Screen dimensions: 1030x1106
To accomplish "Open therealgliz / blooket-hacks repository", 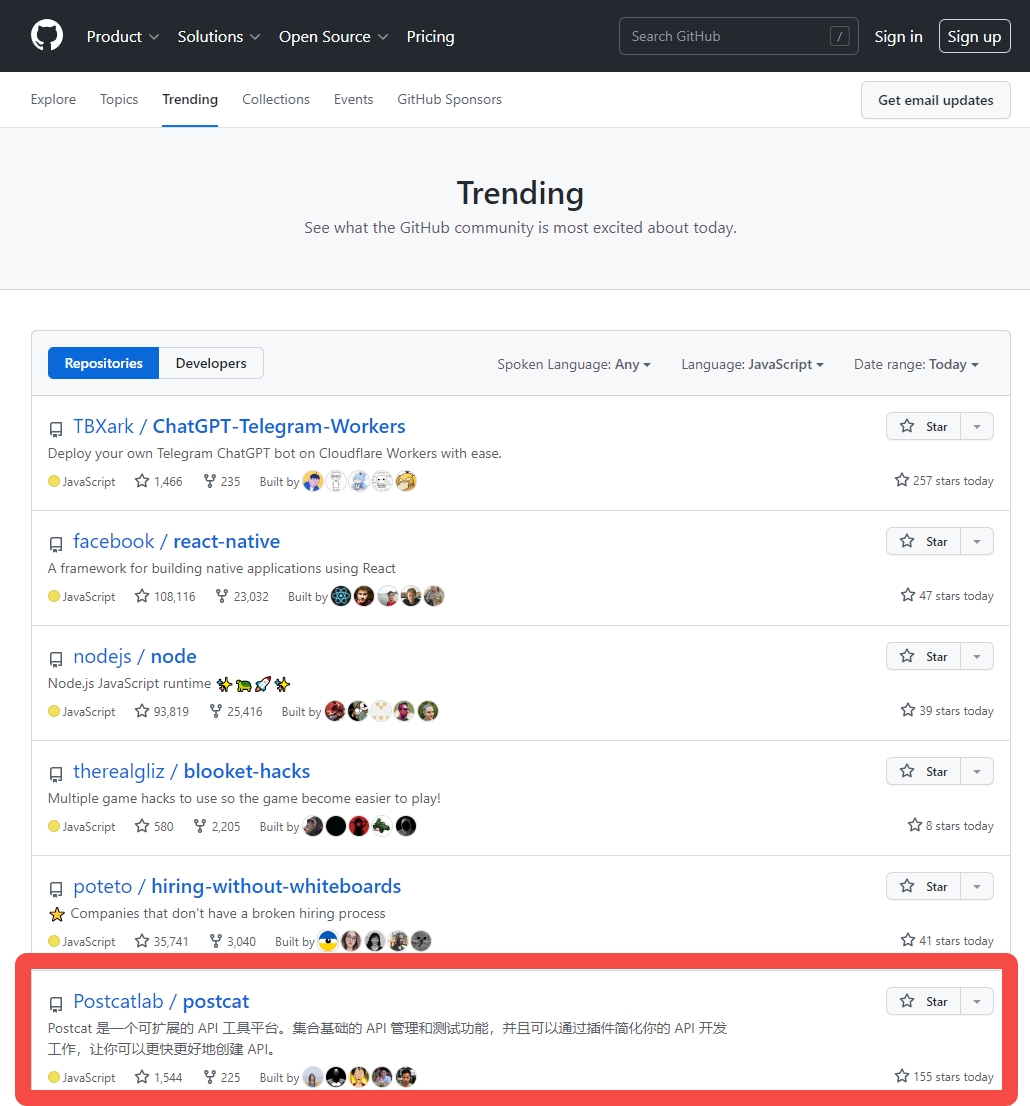I will click(192, 772).
